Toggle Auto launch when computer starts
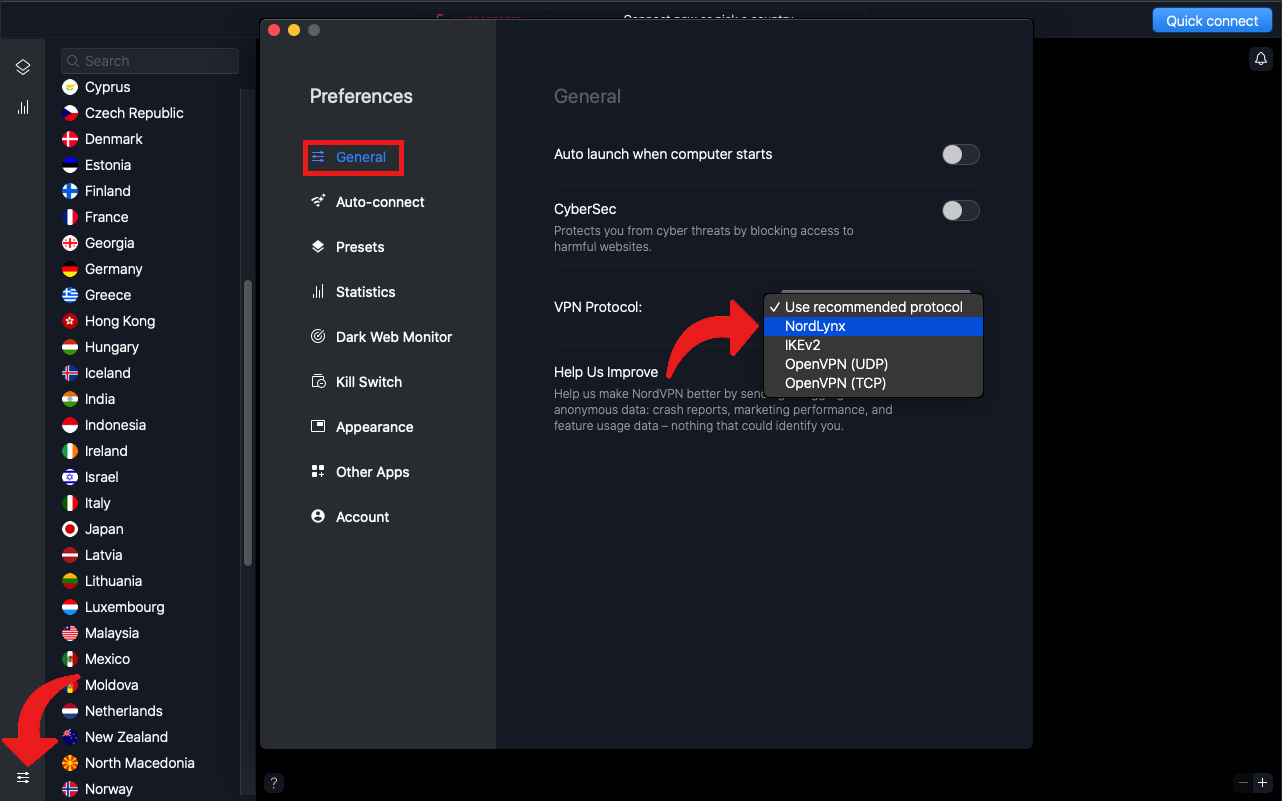Image resolution: width=1282 pixels, height=801 pixels. 960,155
